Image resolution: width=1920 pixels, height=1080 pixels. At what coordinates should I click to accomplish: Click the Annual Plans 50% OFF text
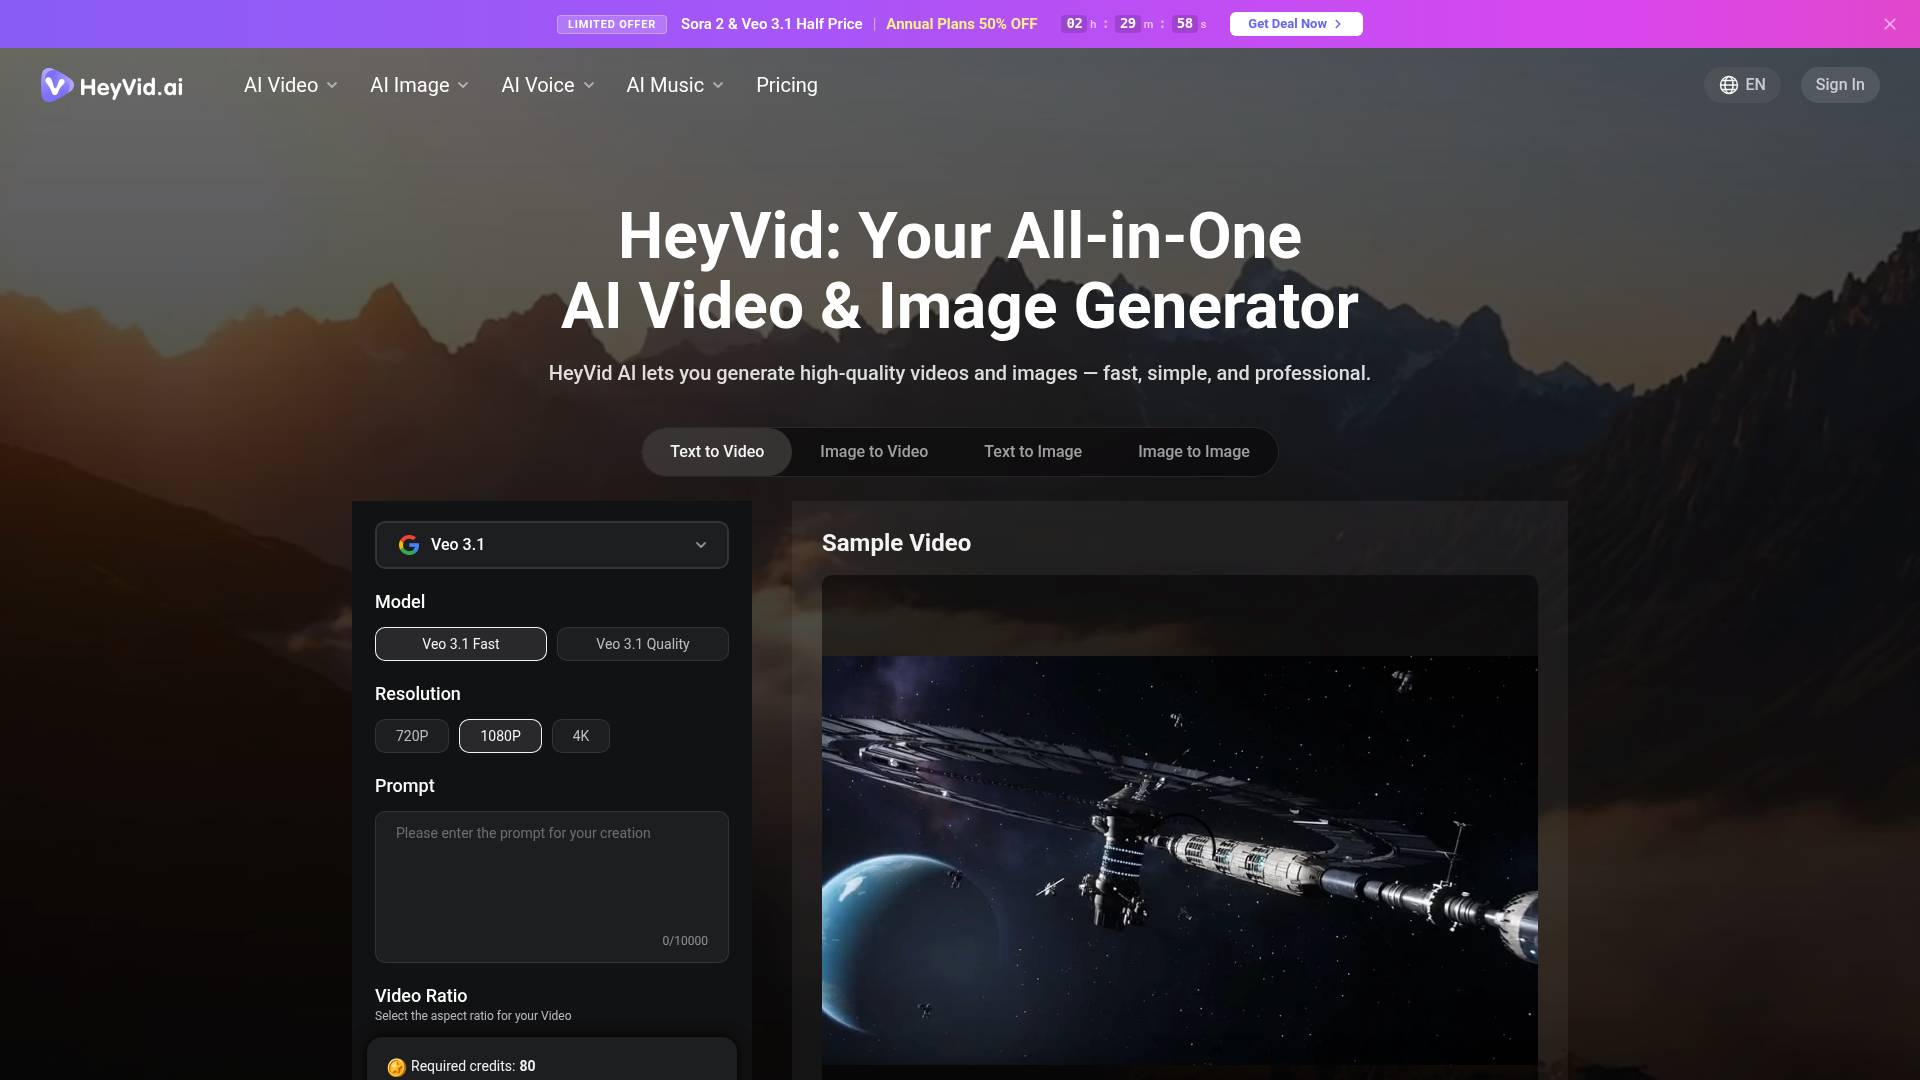pos(962,24)
